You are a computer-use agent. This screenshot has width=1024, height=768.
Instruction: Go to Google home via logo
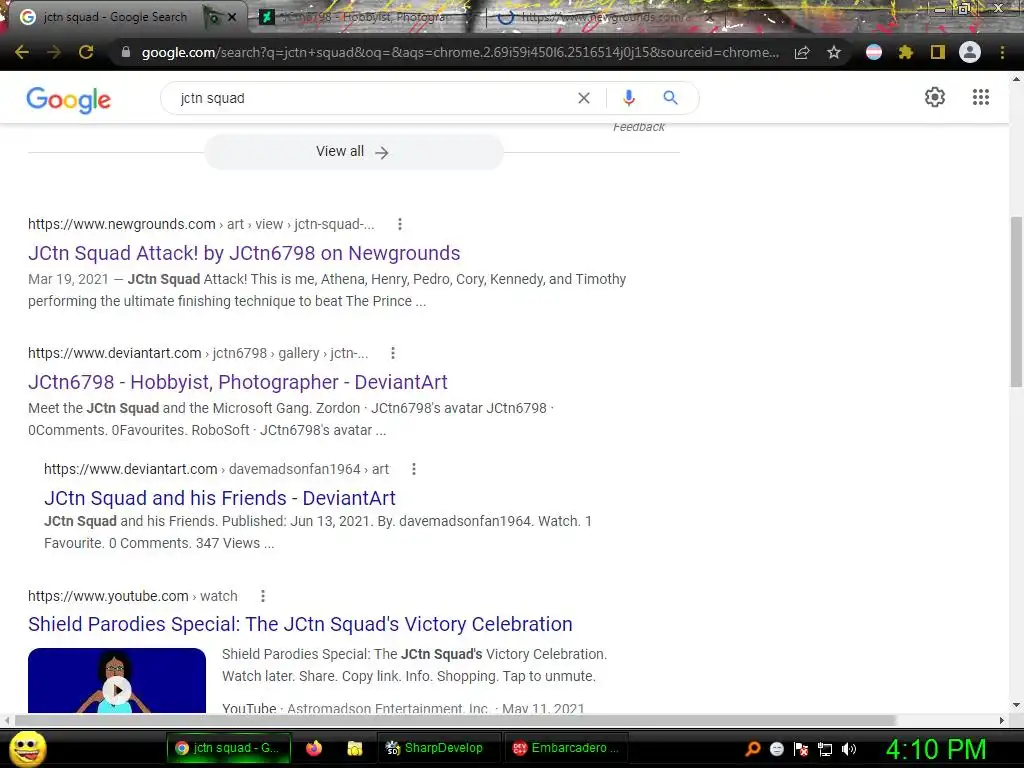(69, 99)
